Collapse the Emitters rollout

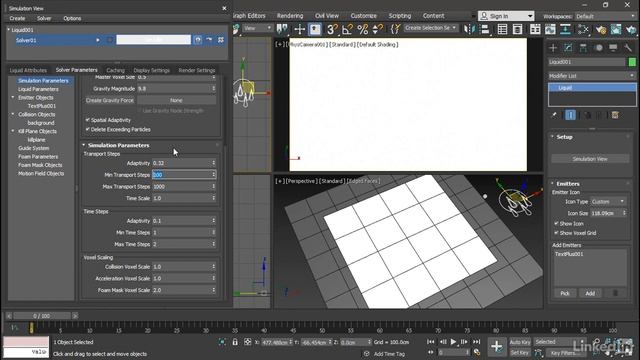pyautogui.click(x=552, y=184)
